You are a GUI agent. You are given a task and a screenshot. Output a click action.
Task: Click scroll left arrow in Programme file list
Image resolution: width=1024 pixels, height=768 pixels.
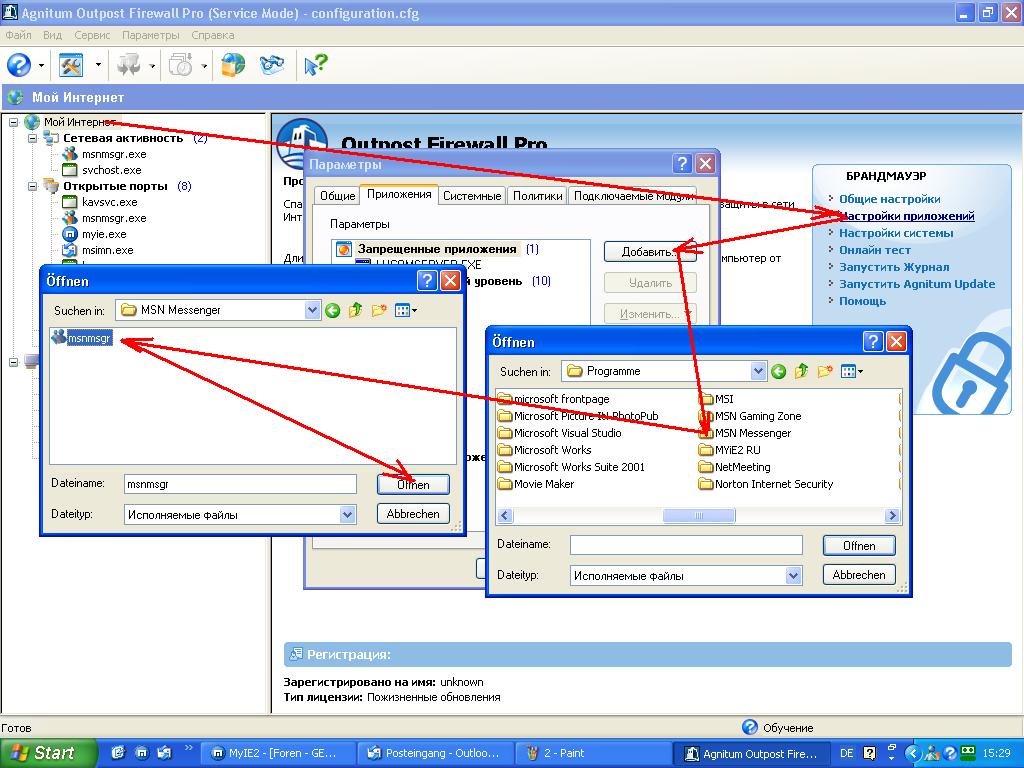pyautogui.click(x=505, y=516)
